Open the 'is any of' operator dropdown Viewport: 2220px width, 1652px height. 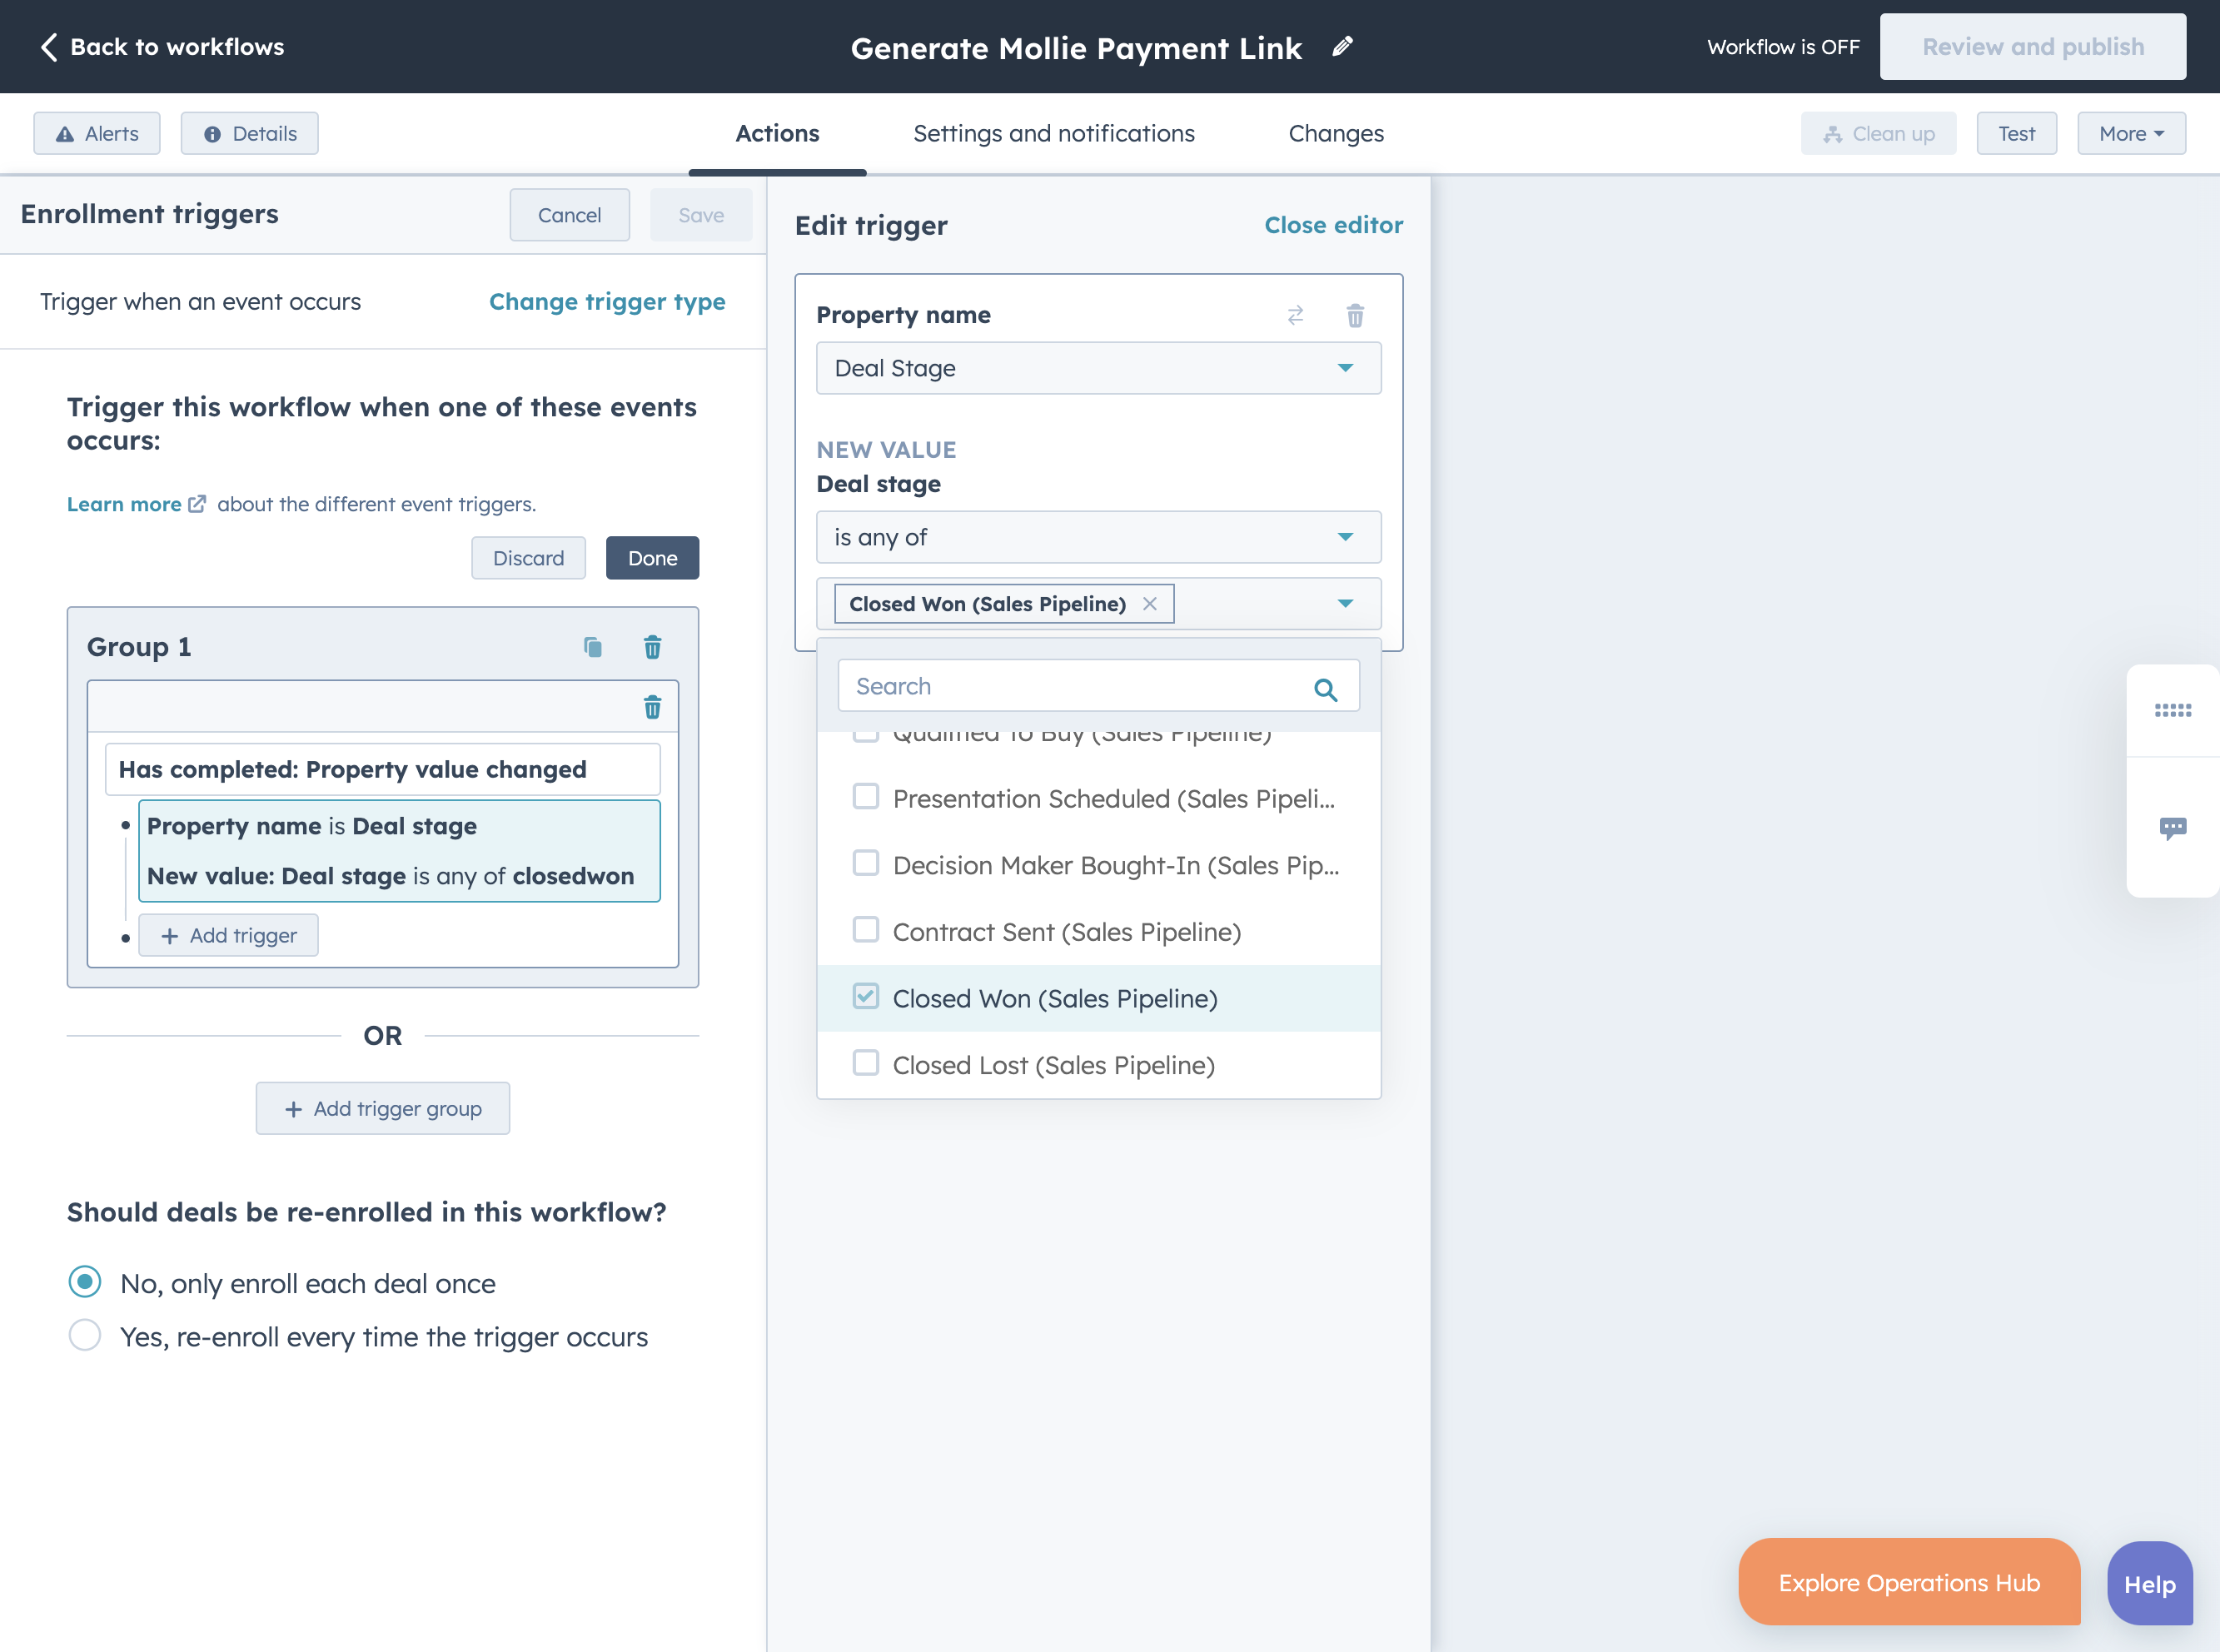[1099, 537]
